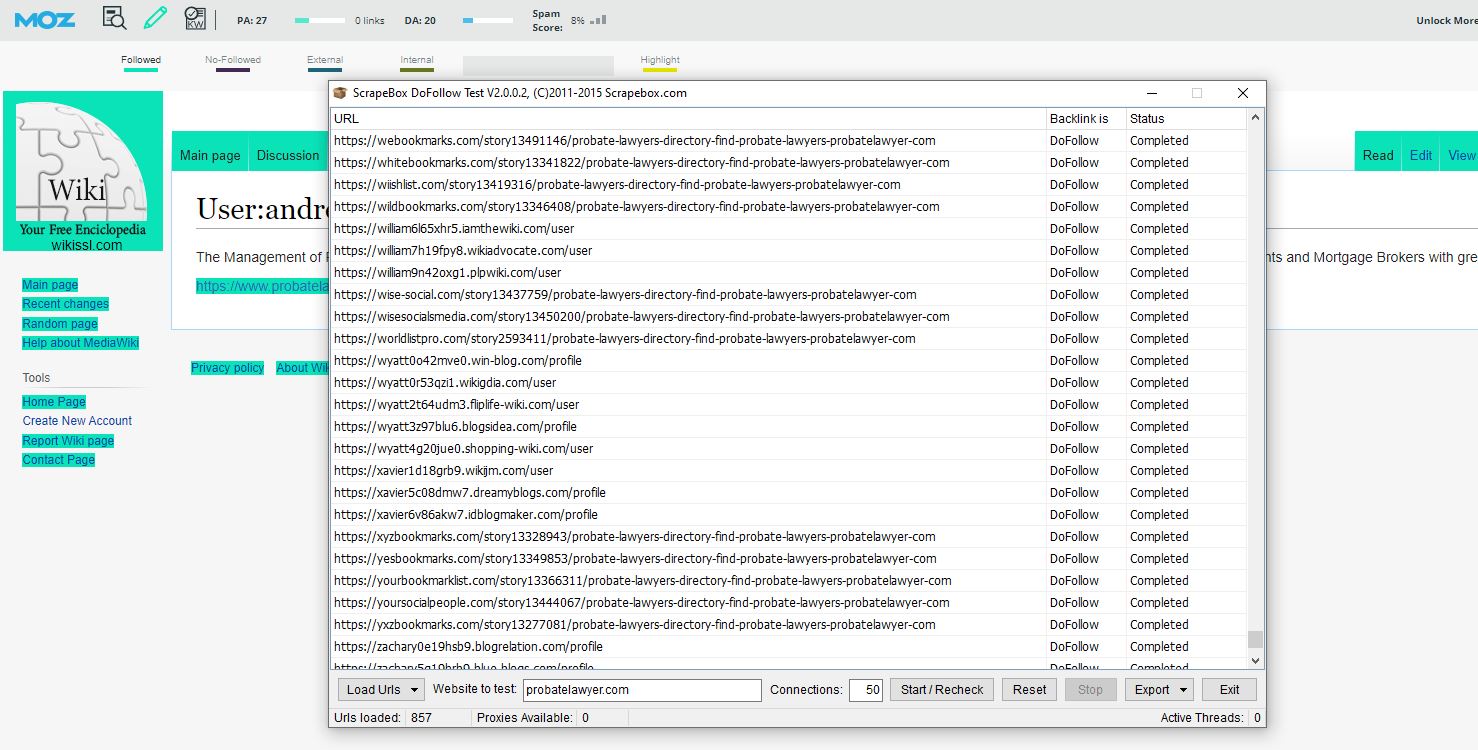The width and height of the screenshot is (1478, 750).
Task: Follow the Recent changes sidebar link
Action: click(66, 304)
